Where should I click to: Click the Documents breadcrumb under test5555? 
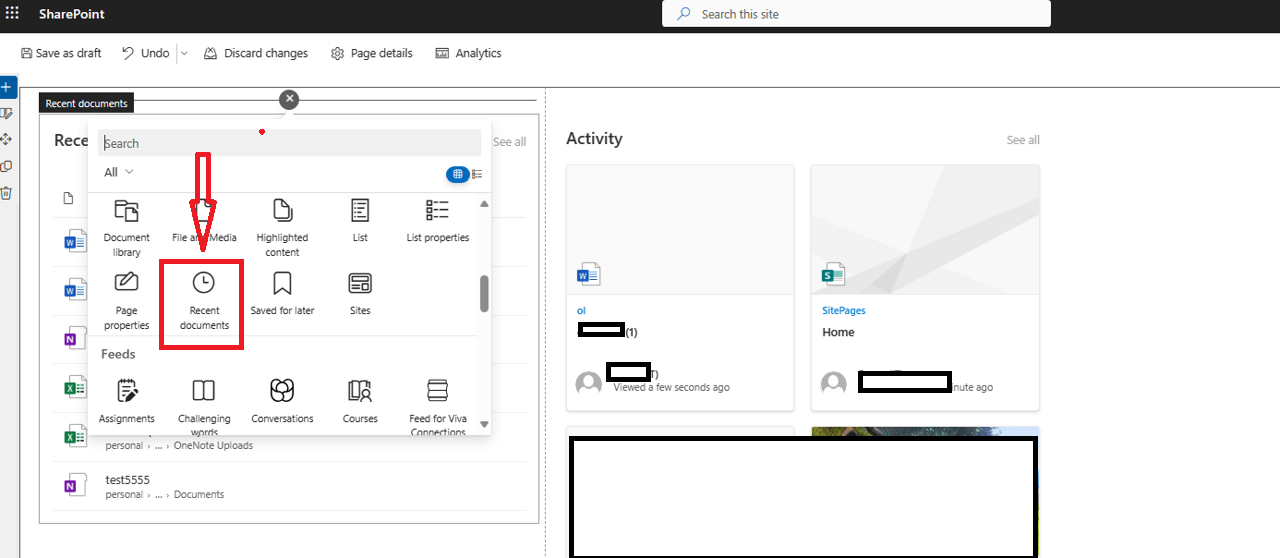coord(199,495)
